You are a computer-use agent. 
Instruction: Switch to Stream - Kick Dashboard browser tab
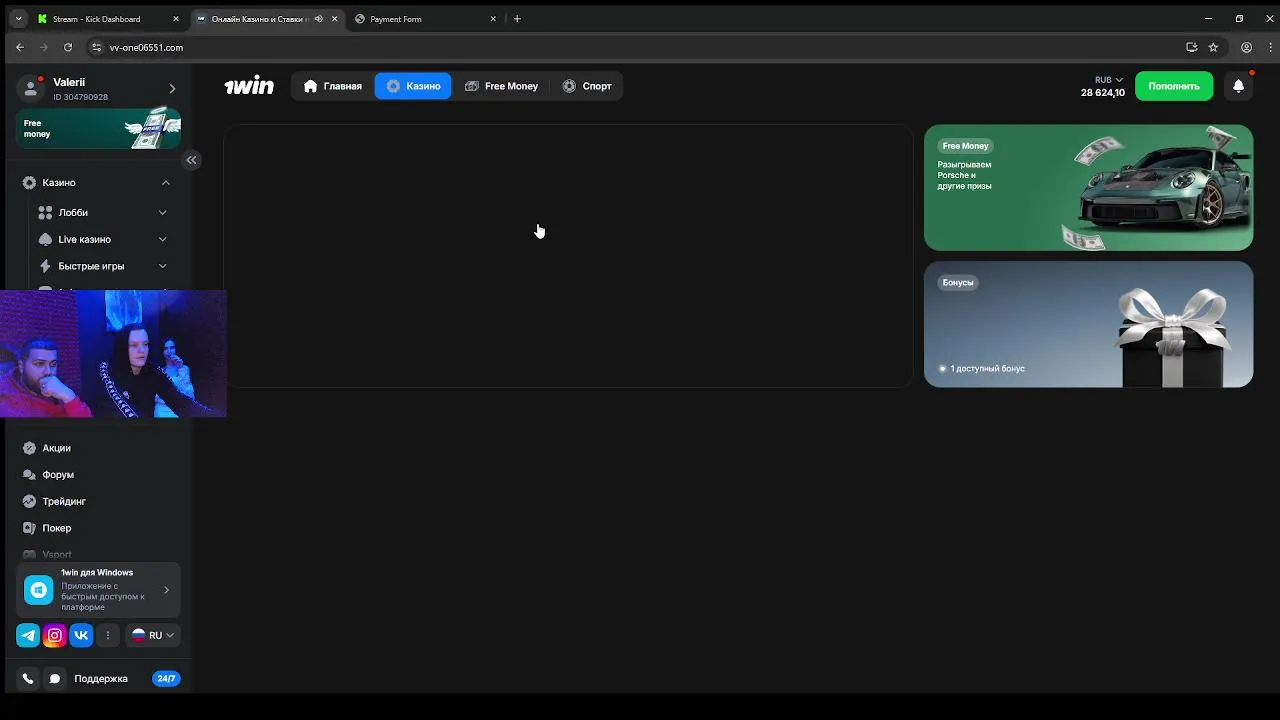coord(107,19)
